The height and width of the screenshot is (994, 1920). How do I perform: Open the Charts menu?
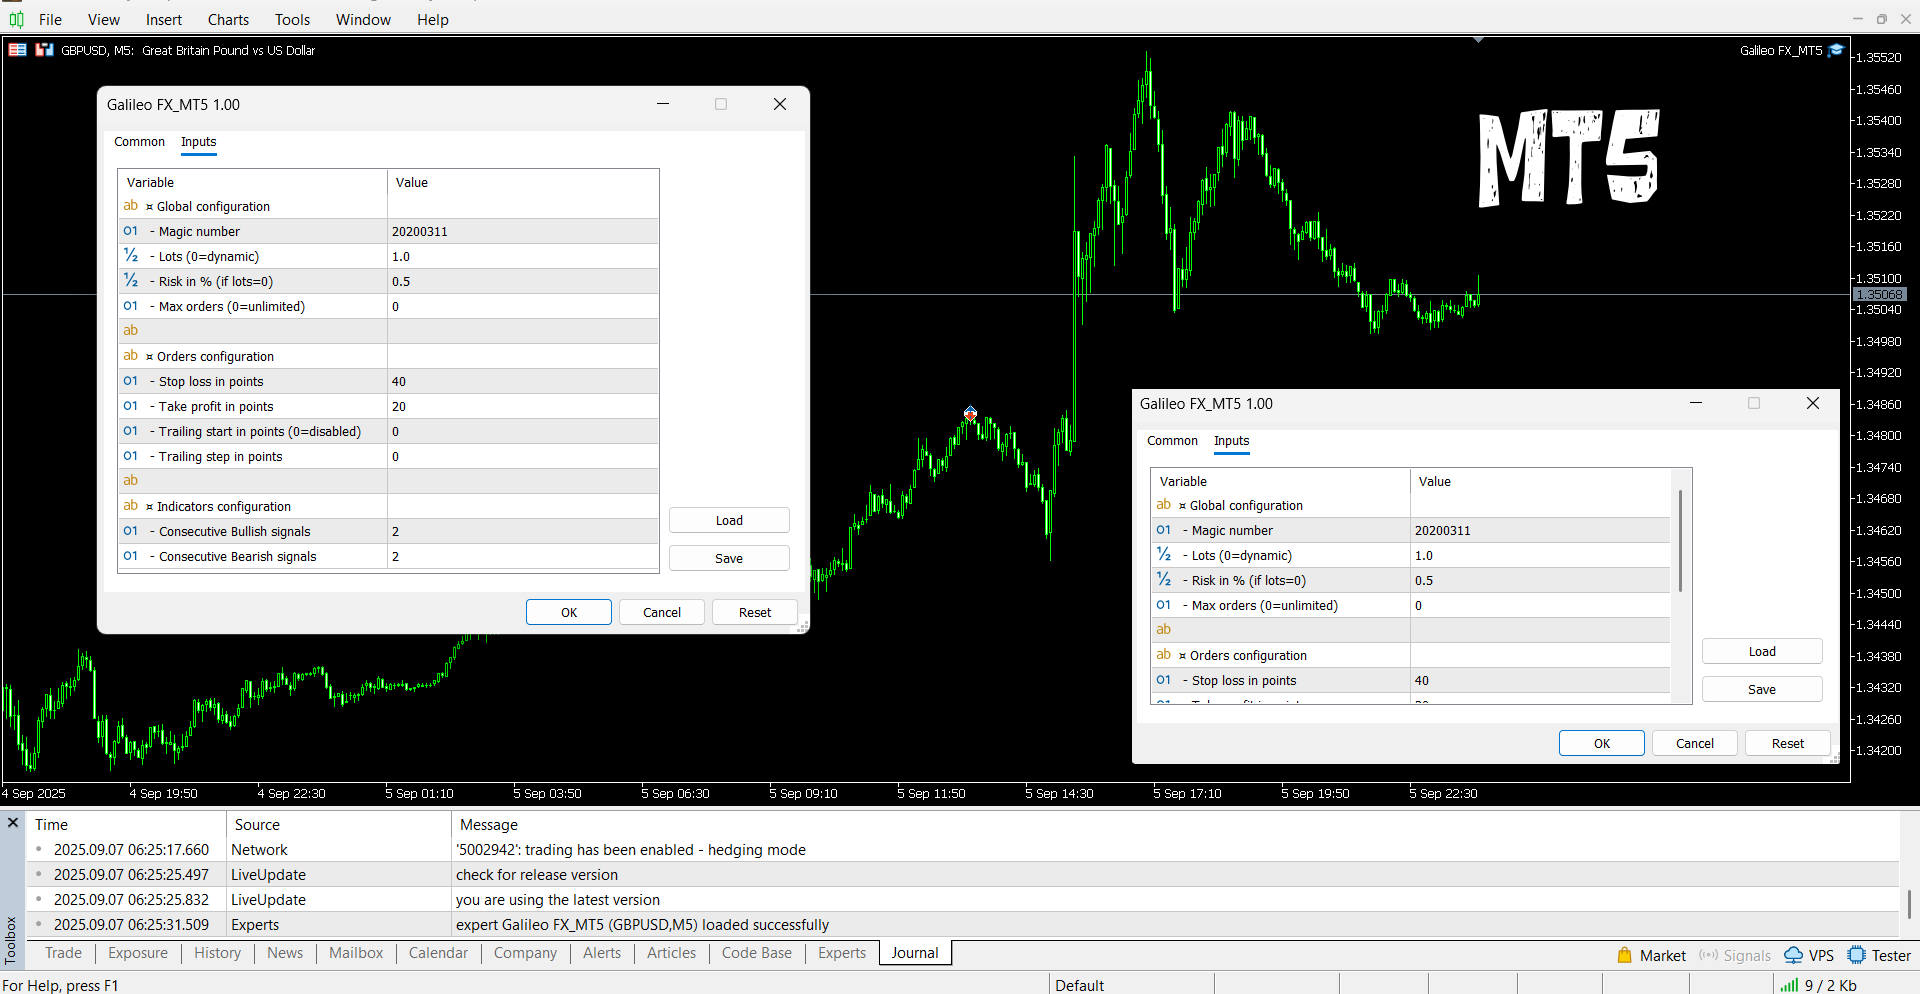click(x=228, y=20)
